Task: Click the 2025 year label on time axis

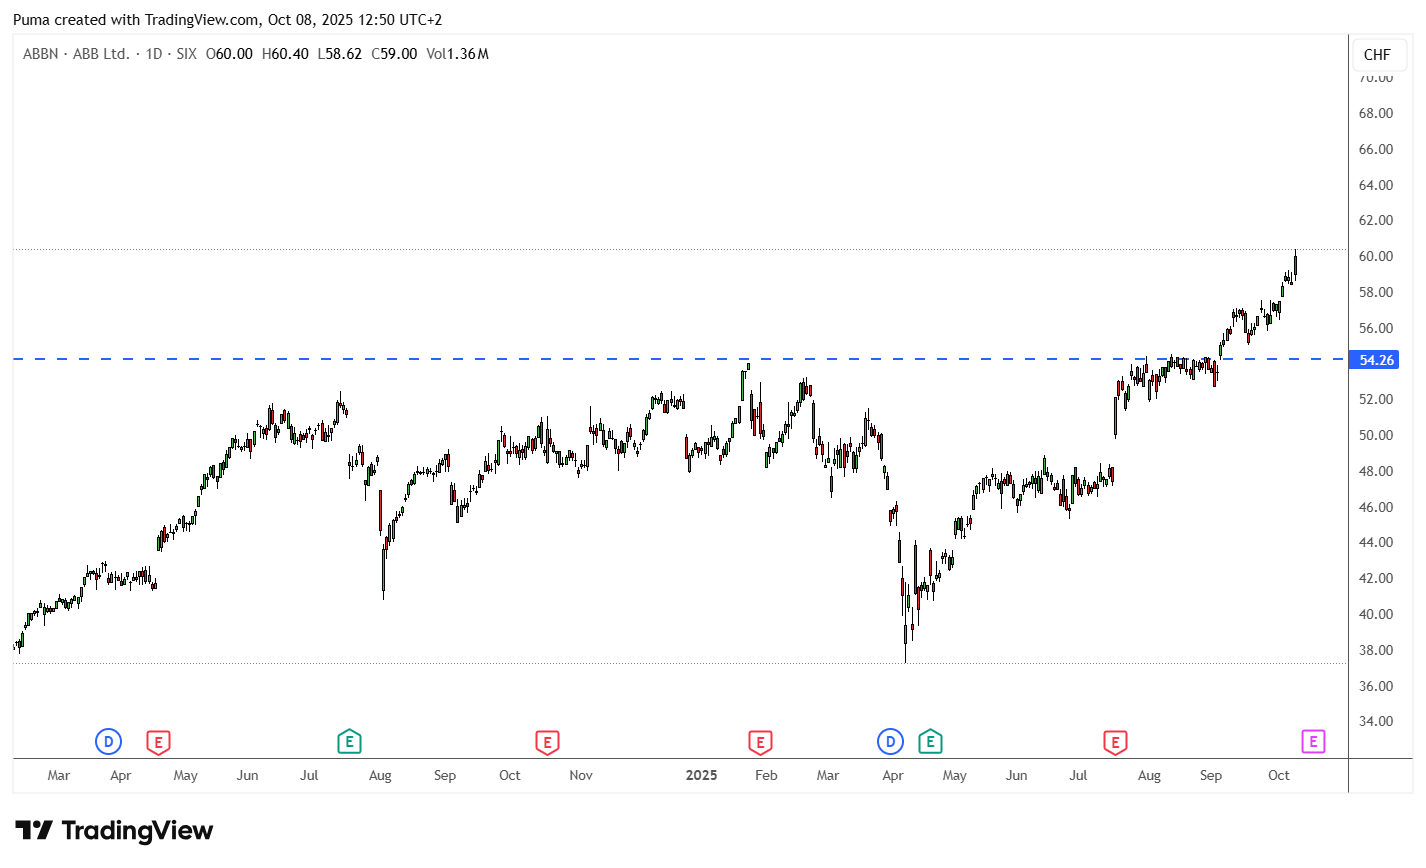Action: pyautogui.click(x=701, y=775)
